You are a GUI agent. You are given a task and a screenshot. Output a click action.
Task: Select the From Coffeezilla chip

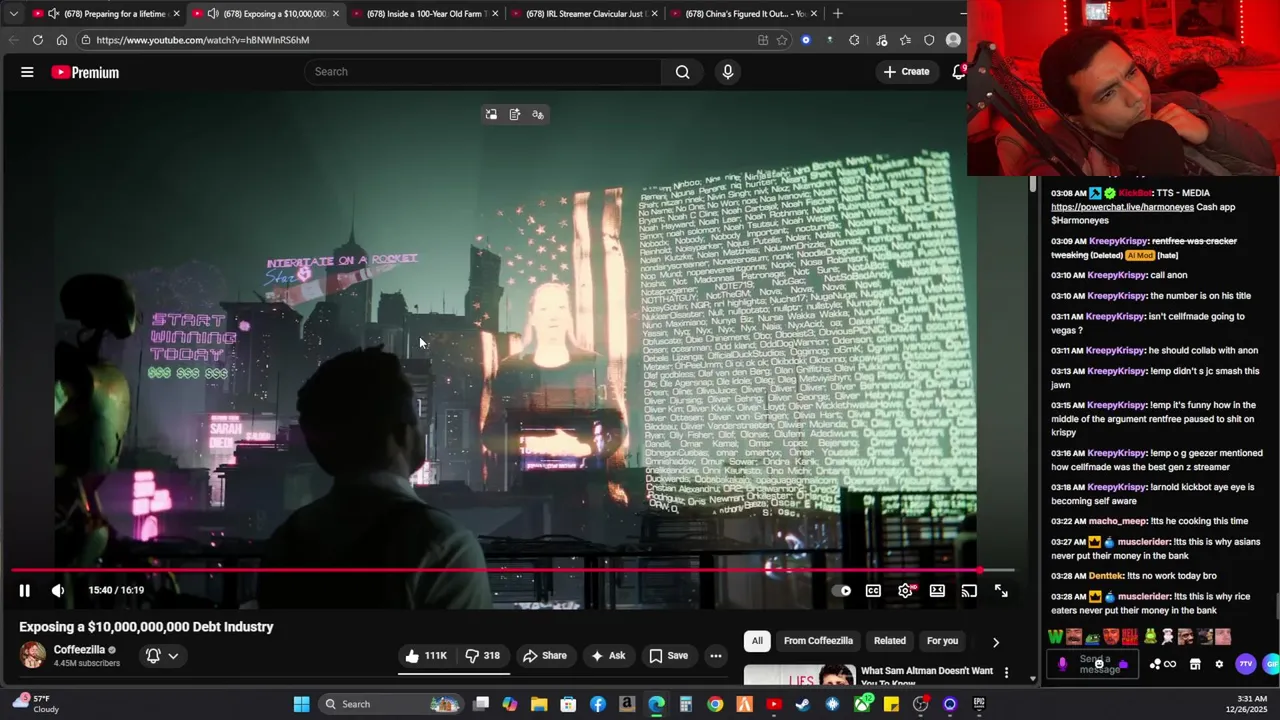(x=818, y=641)
